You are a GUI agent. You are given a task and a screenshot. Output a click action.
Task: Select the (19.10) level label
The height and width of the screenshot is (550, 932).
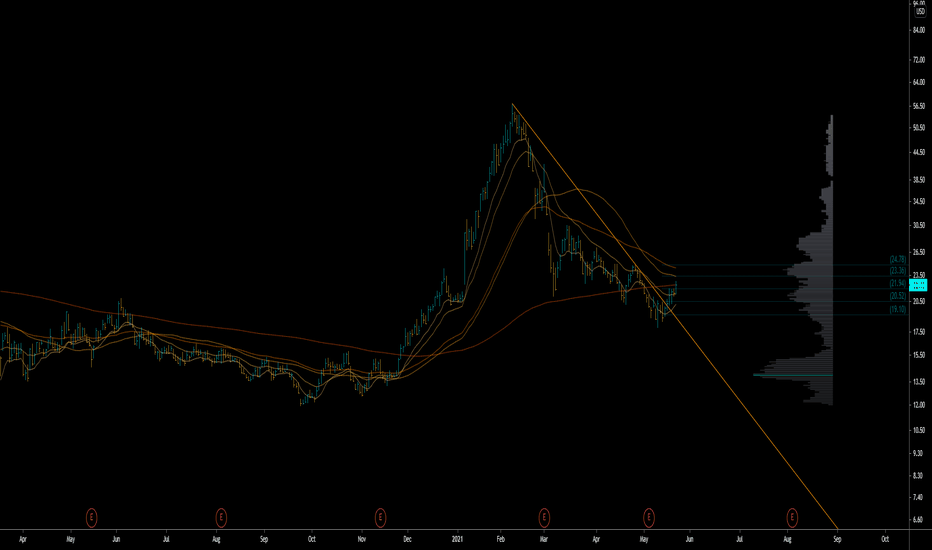click(x=898, y=310)
